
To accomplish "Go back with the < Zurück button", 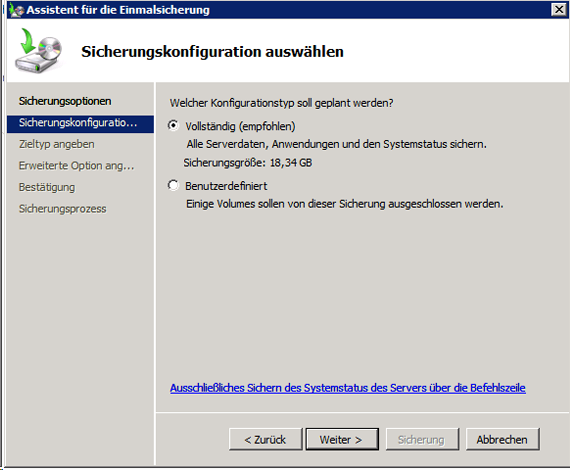I will [265, 439].
